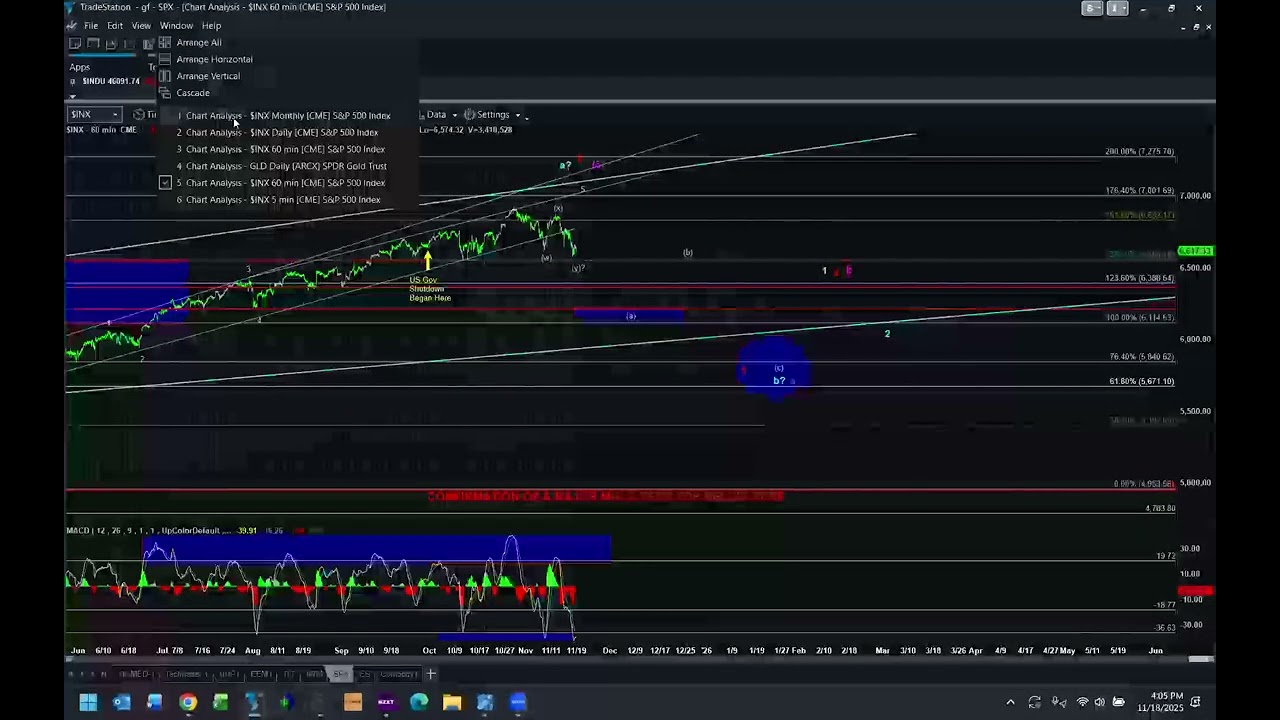The image size is (1280, 720).
Task: Select the ES workspace tab
Action: (x=366, y=674)
